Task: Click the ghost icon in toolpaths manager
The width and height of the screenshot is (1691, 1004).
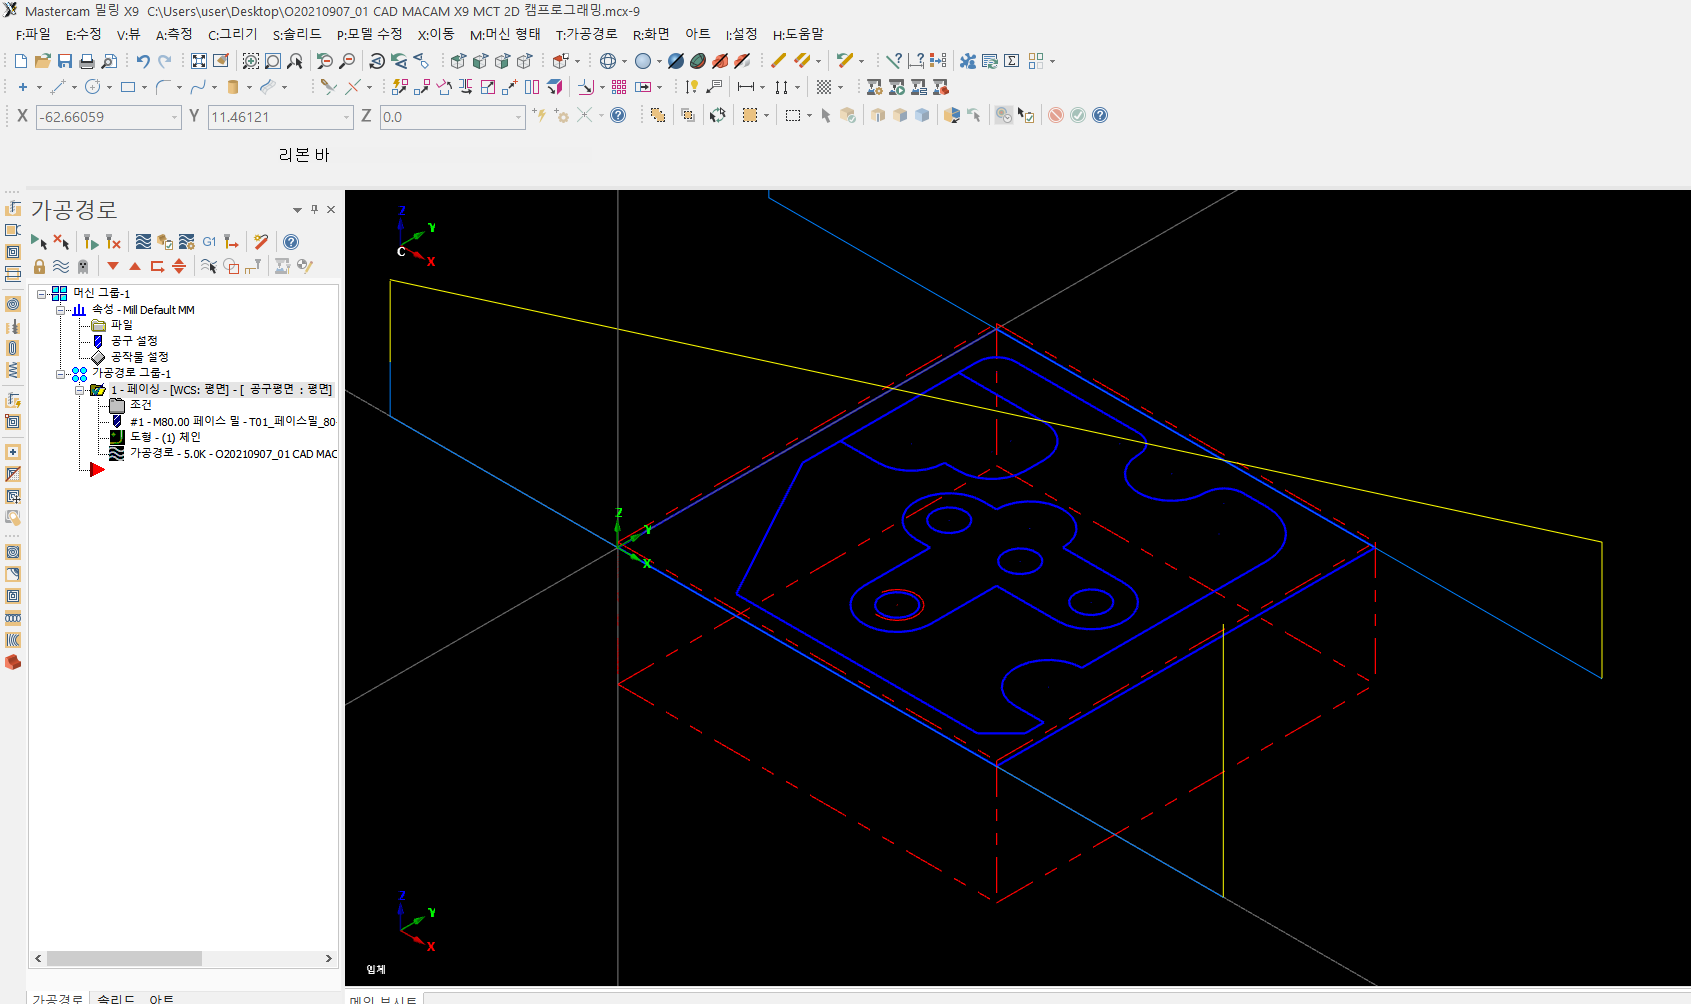Action: pos(83,266)
